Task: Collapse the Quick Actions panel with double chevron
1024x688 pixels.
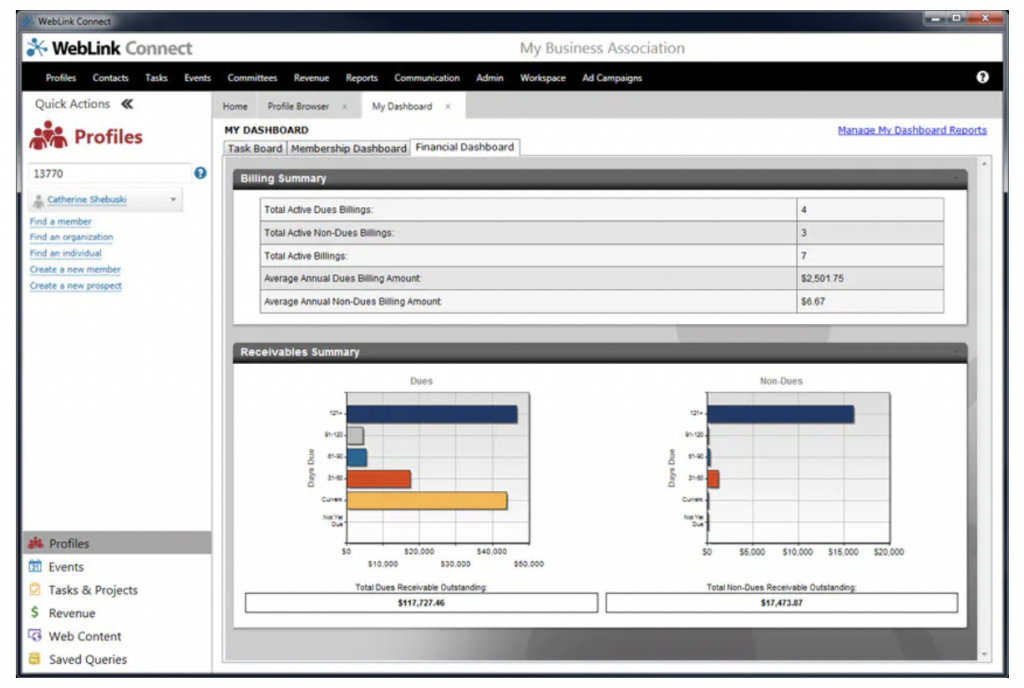Action: click(x=126, y=103)
